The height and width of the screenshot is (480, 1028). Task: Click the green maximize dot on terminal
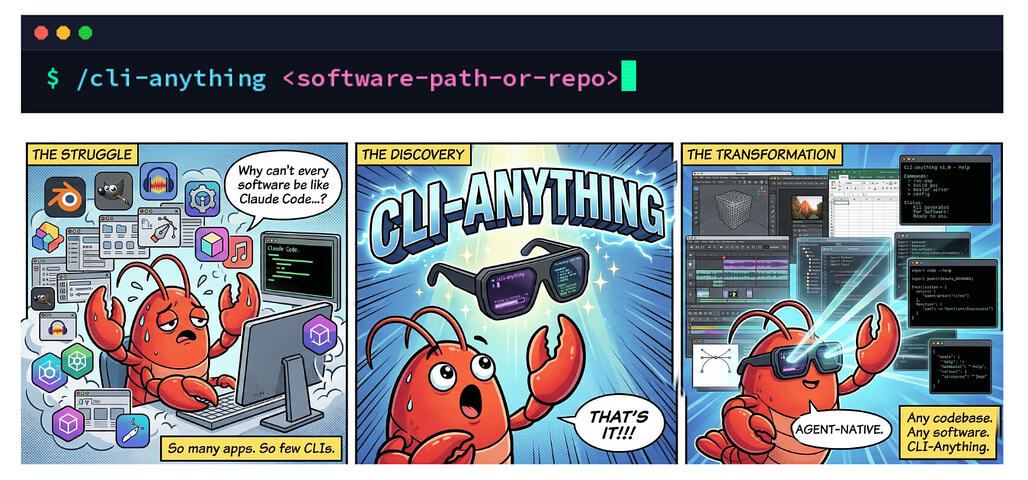click(x=85, y=33)
